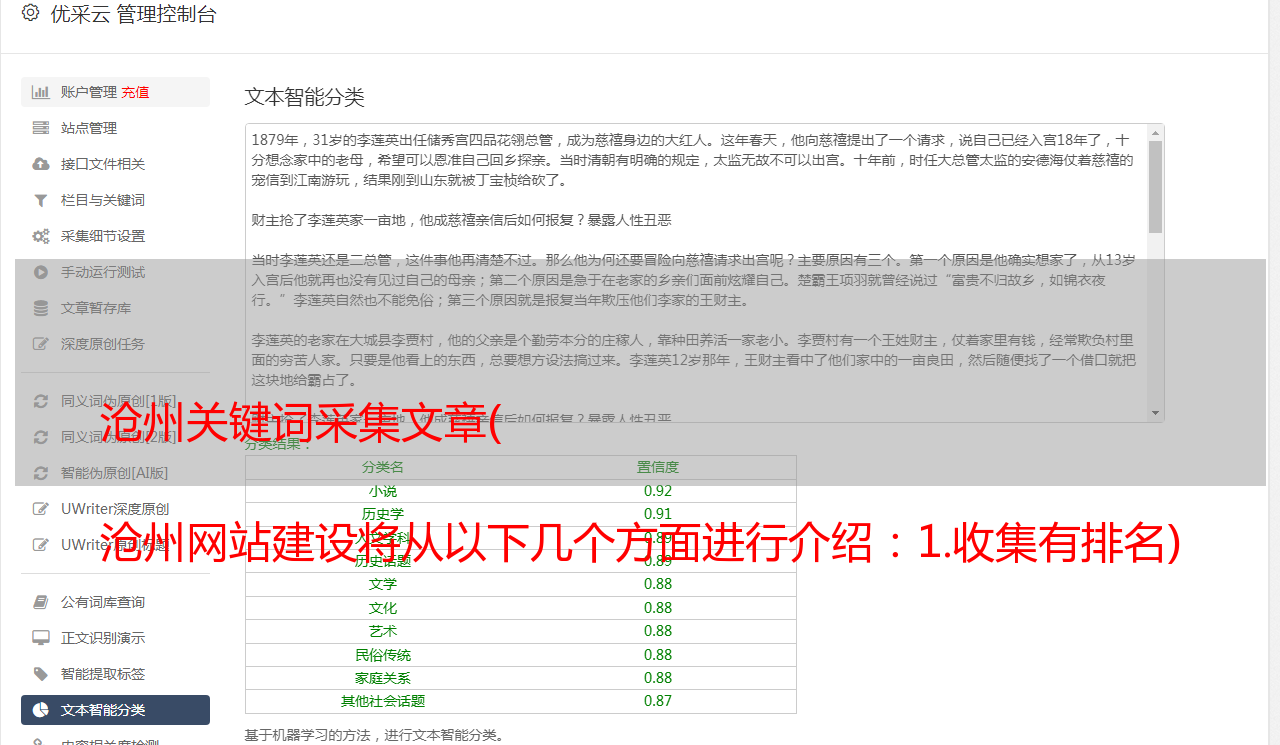Viewport: 1280px width, 745px height.
Task: Click the 0.92 confidence value
Action: (x=658, y=491)
